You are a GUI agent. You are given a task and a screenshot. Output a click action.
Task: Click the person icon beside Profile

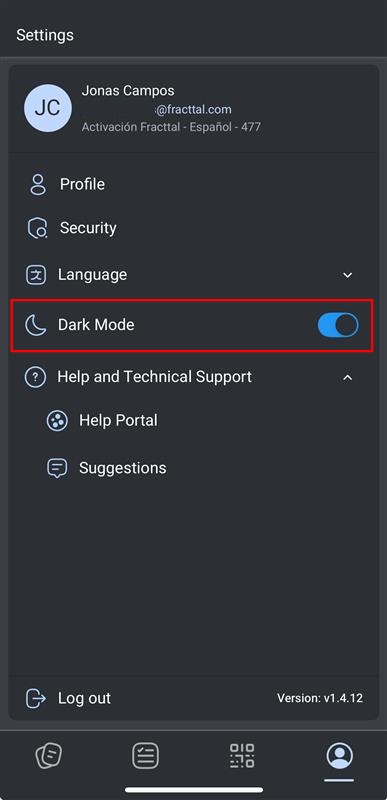tap(38, 184)
